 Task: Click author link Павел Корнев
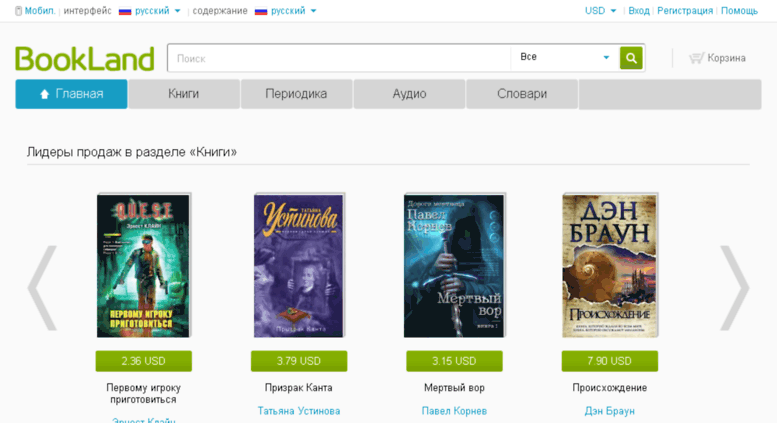point(454,411)
